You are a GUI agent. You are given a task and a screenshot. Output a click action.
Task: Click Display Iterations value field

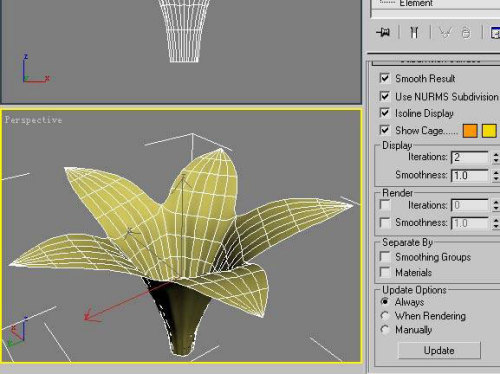click(470, 157)
